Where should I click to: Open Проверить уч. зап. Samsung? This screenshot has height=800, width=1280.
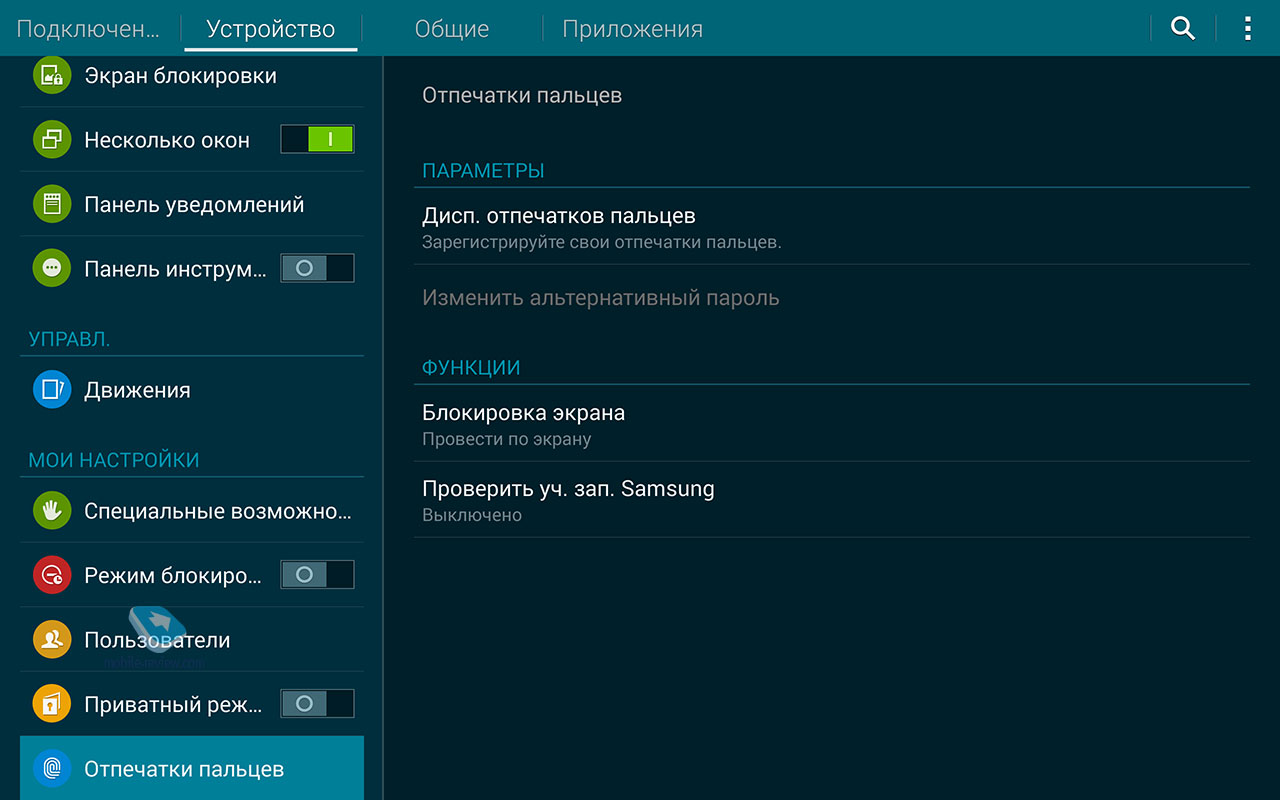click(x=832, y=500)
